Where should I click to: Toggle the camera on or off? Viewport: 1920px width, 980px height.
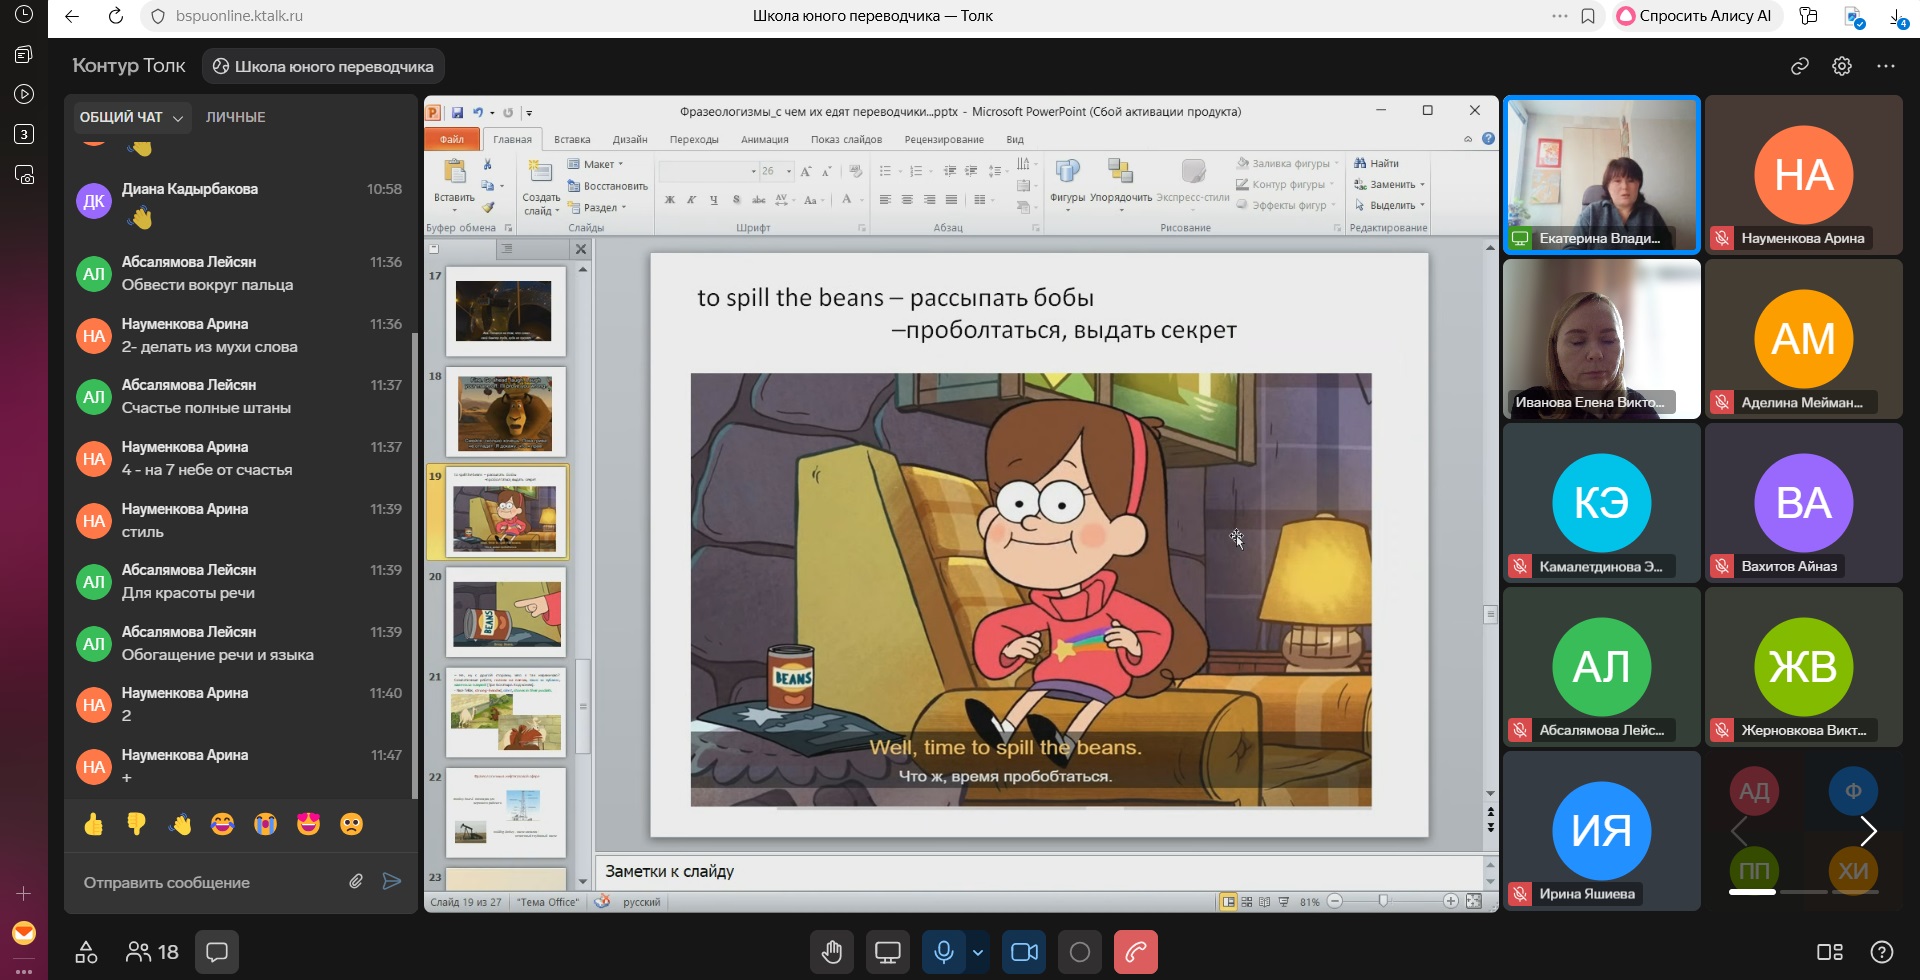[1025, 952]
